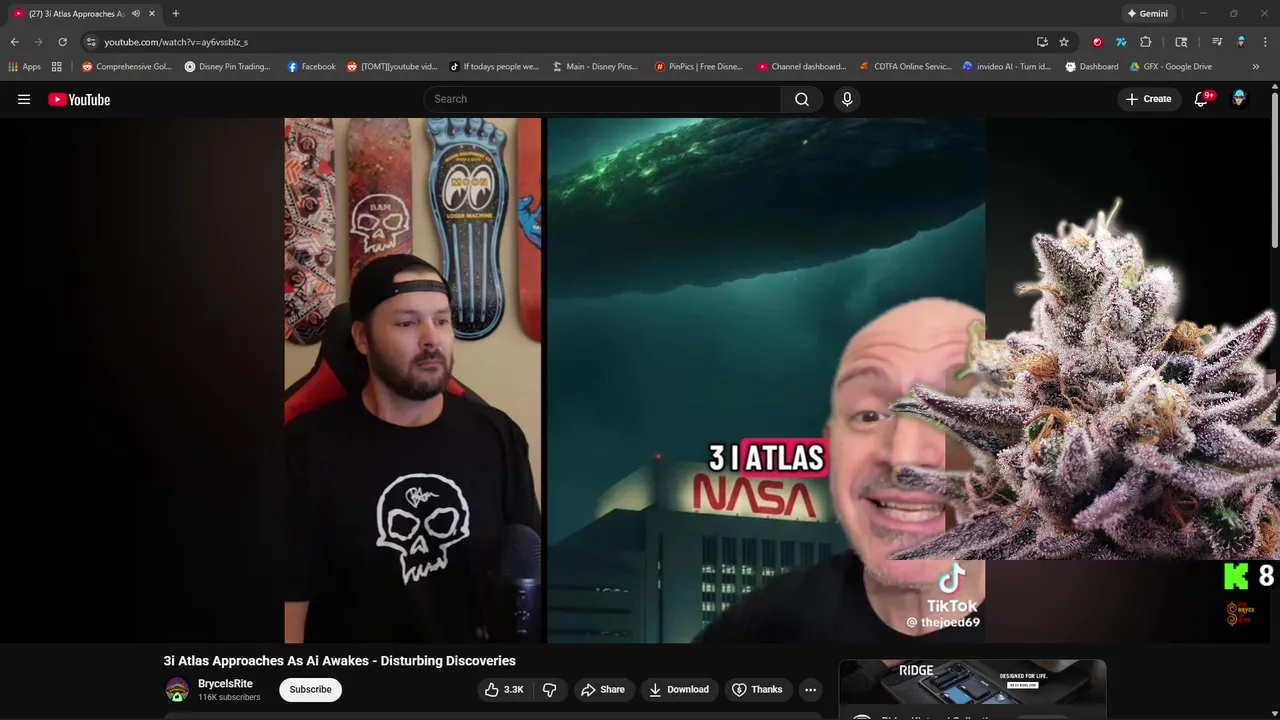This screenshot has height=720, width=1280.
Task: Subscribe to BryceIsRite channel
Action: [310, 689]
